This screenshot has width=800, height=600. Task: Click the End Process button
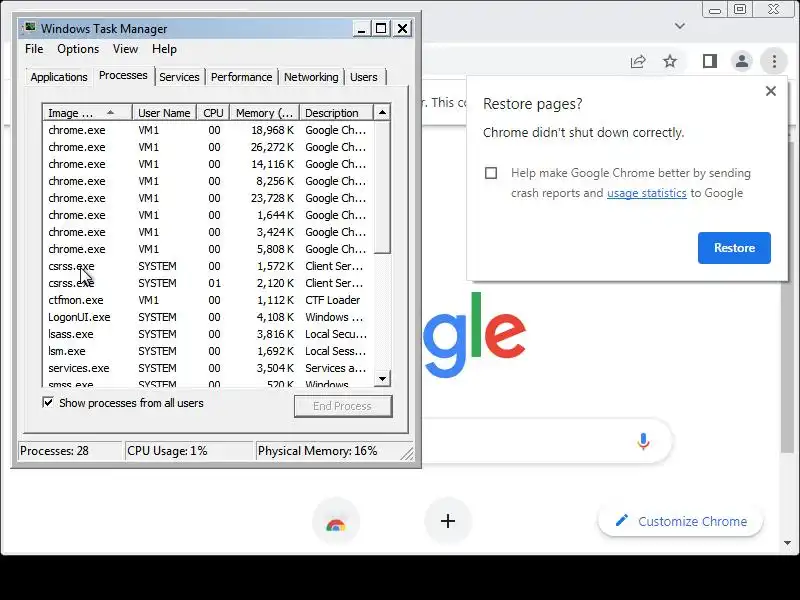coord(343,406)
